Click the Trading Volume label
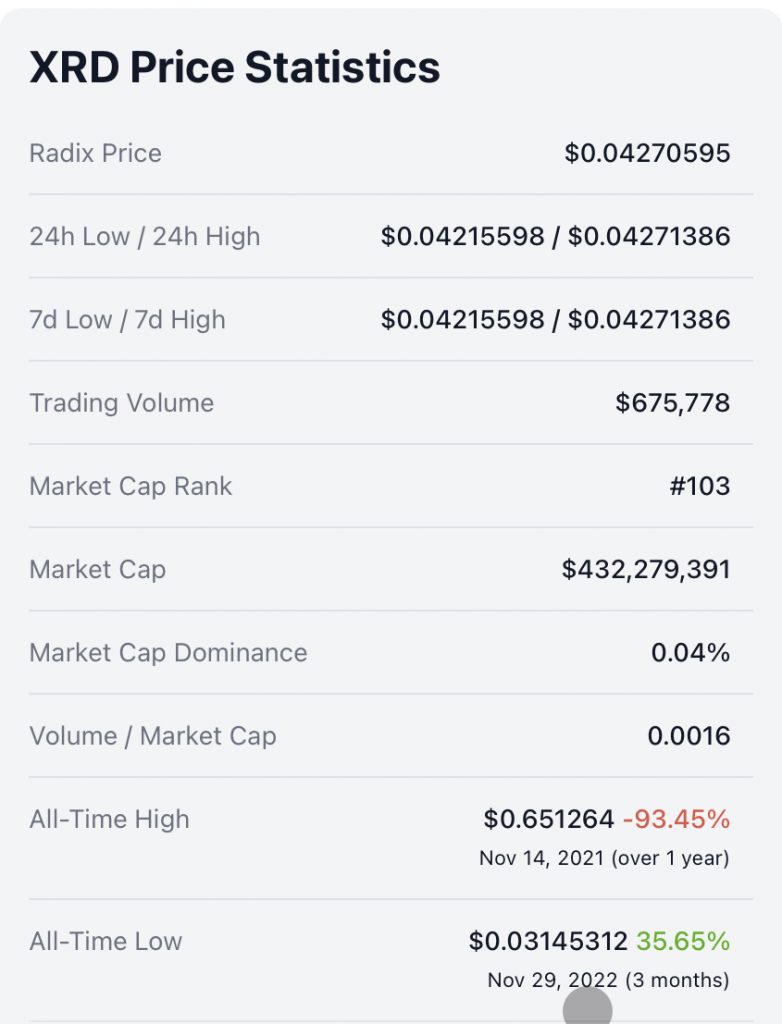This screenshot has width=782, height=1024. click(122, 403)
